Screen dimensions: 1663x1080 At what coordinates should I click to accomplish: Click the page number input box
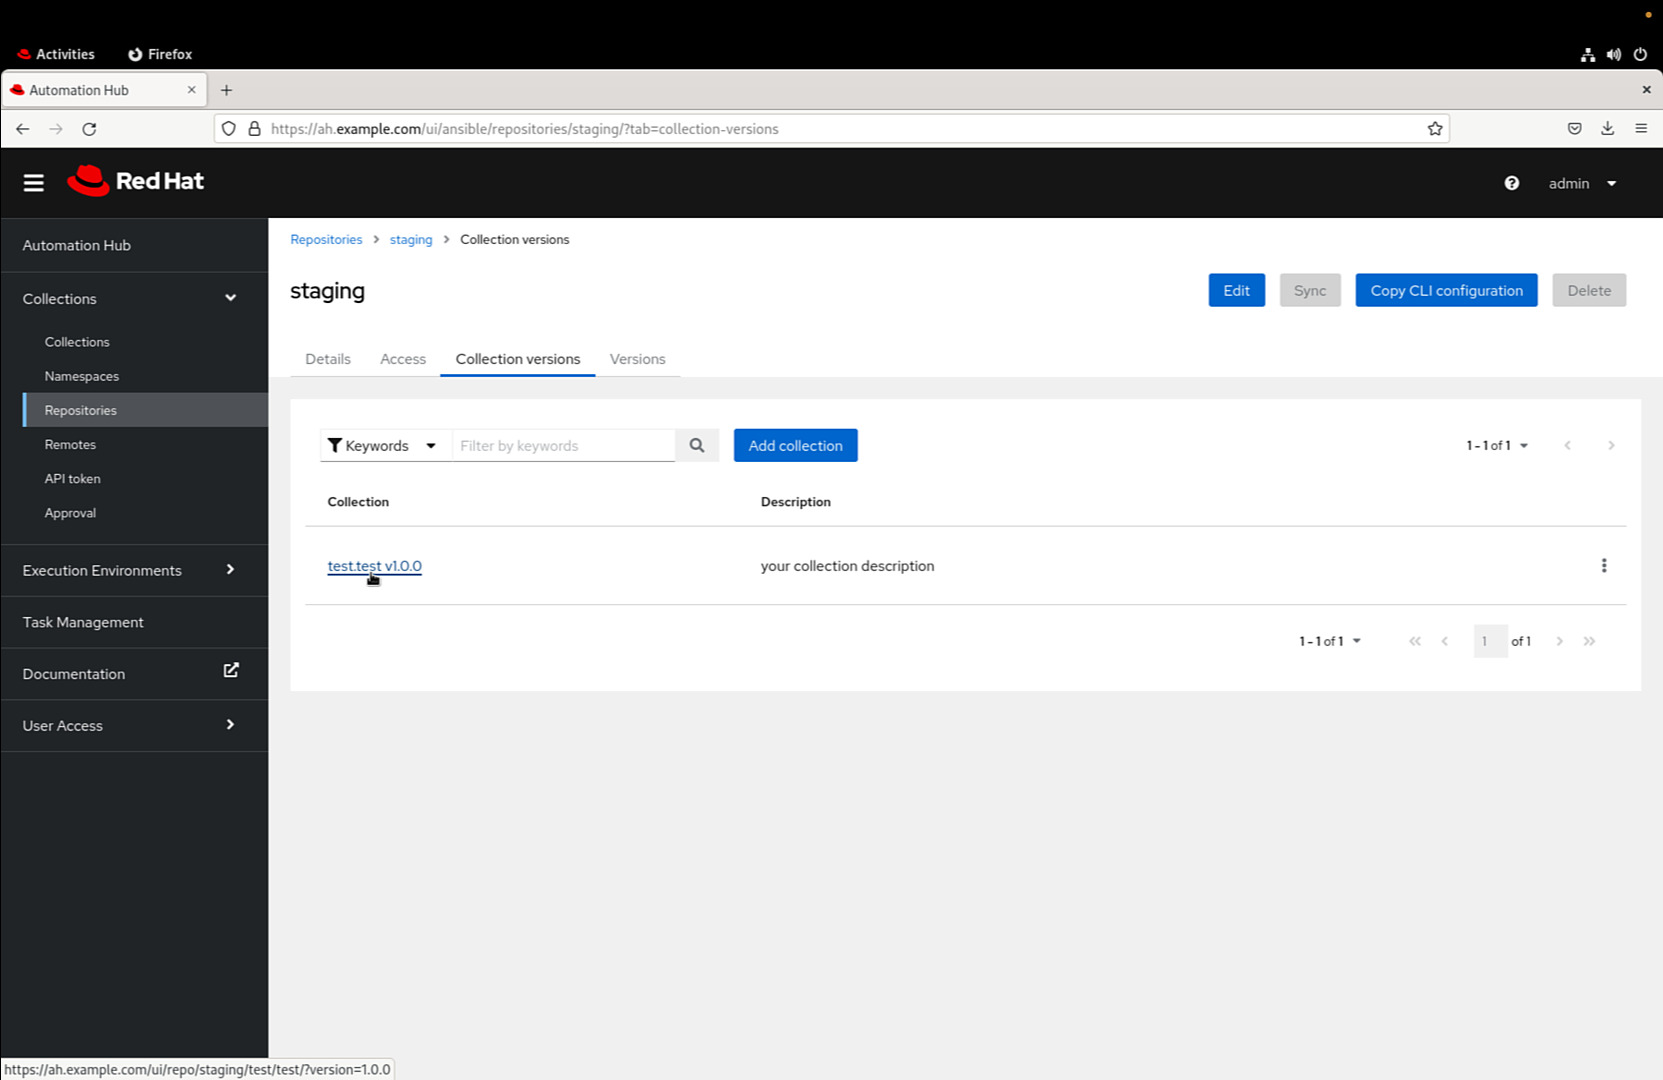pyautogui.click(x=1490, y=641)
